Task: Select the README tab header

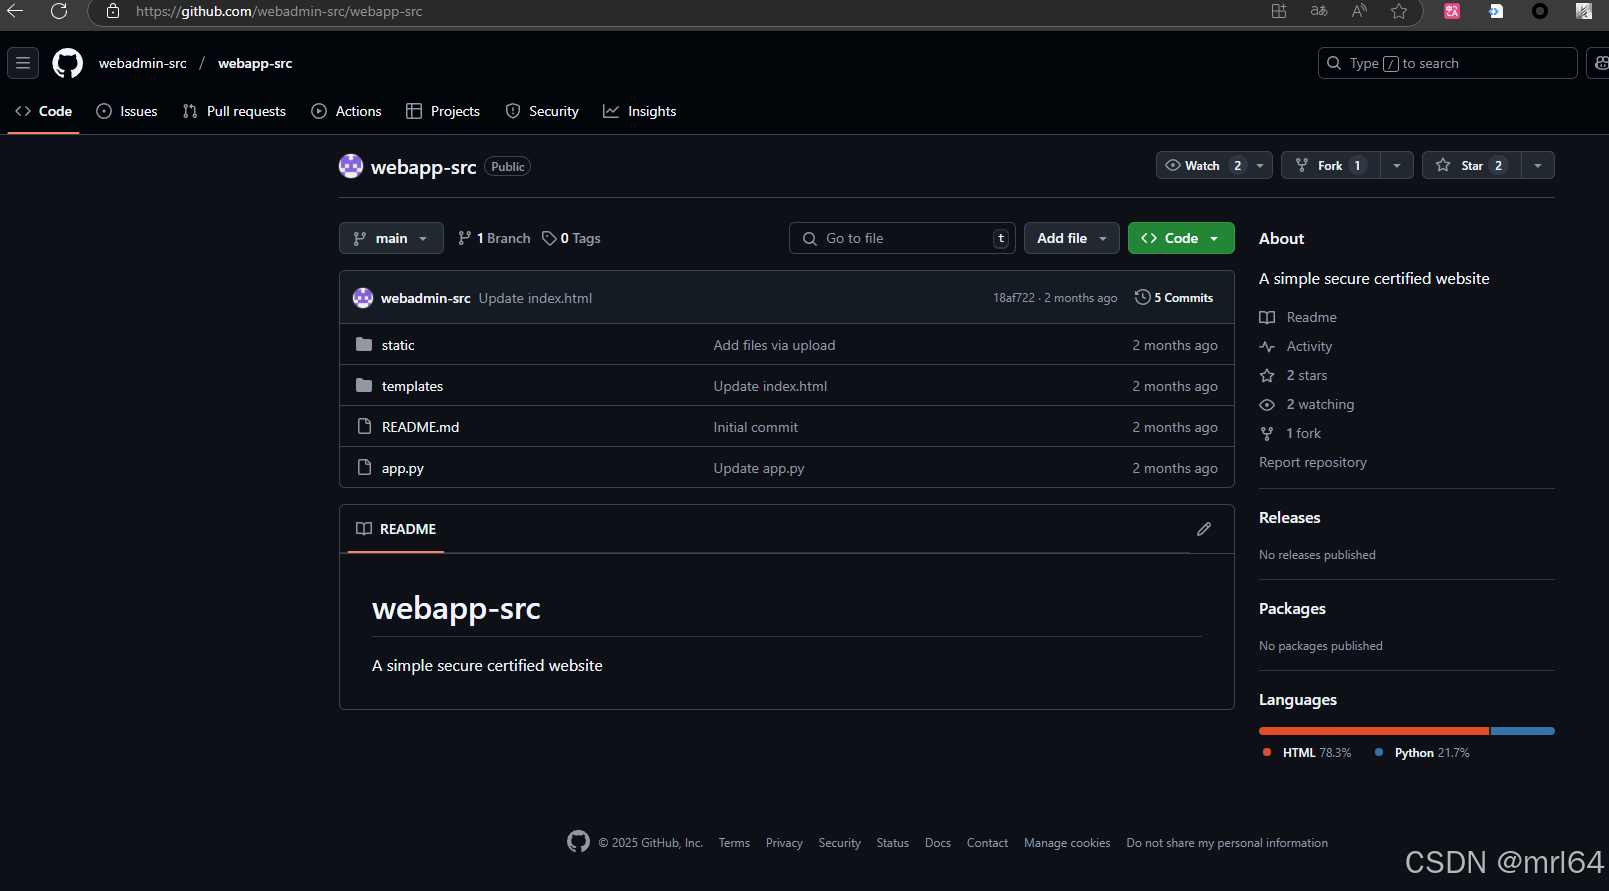Action: (x=397, y=529)
